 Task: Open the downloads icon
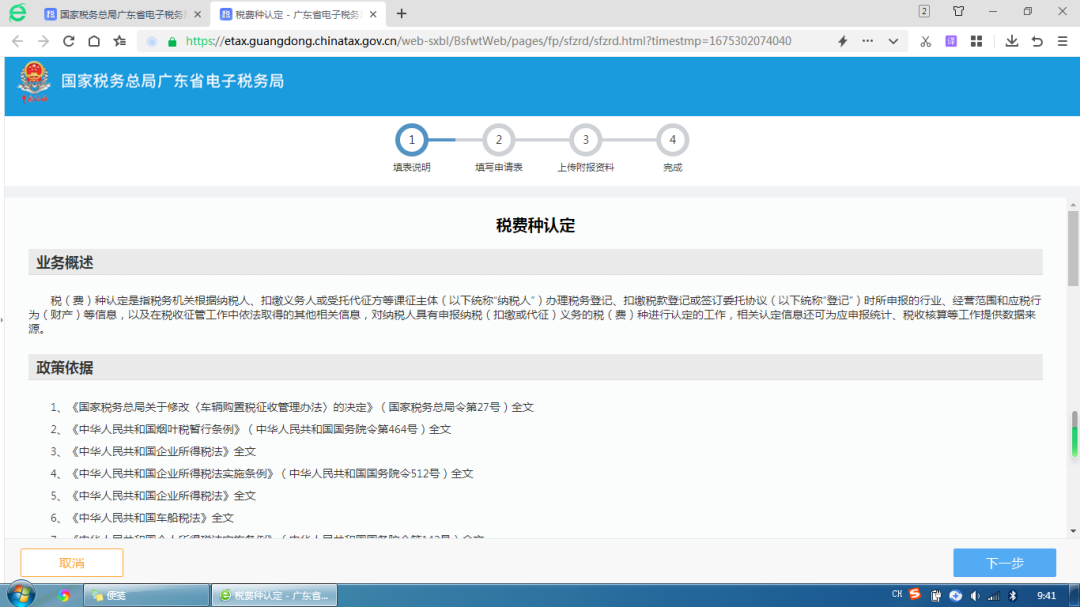[1012, 41]
